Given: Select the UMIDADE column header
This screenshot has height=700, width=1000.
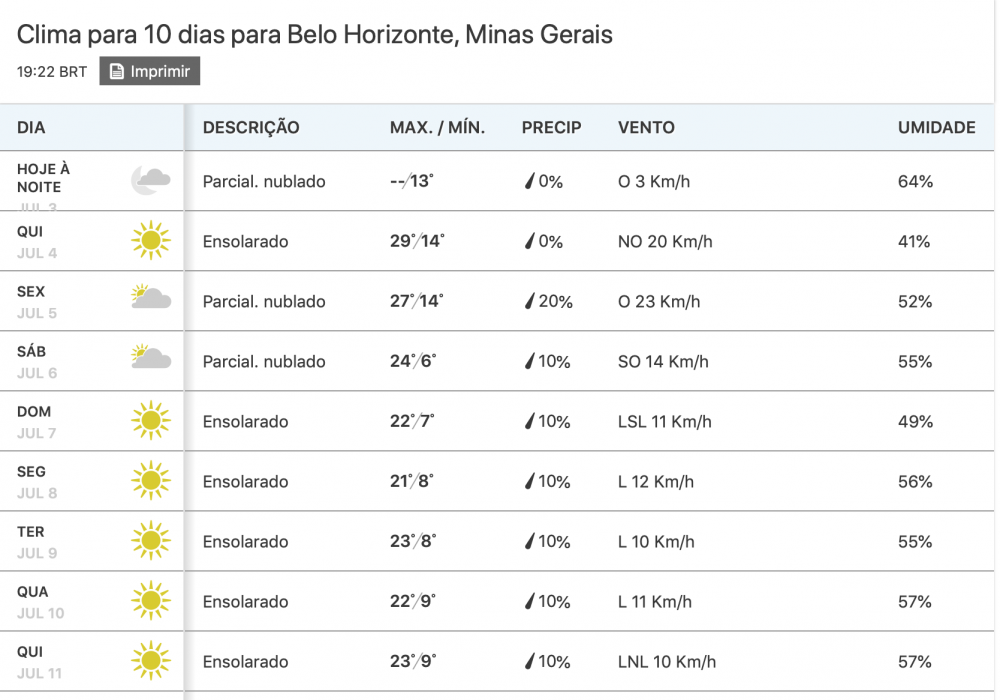Looking at the screenshot, I should 938,128.
